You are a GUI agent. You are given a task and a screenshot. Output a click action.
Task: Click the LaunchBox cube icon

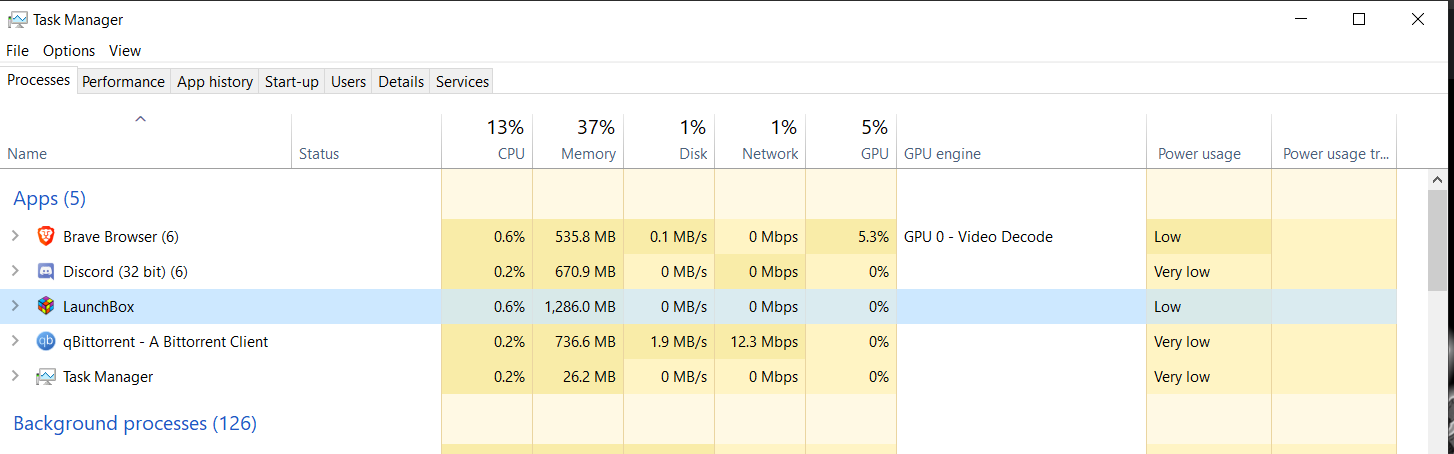pos(46,307)
